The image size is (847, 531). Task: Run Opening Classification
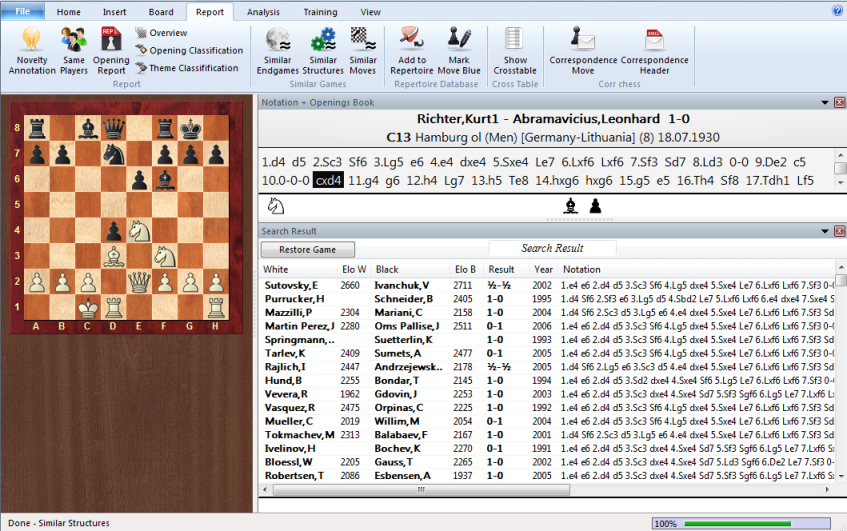pyautogui.click(x=189, y=50)
